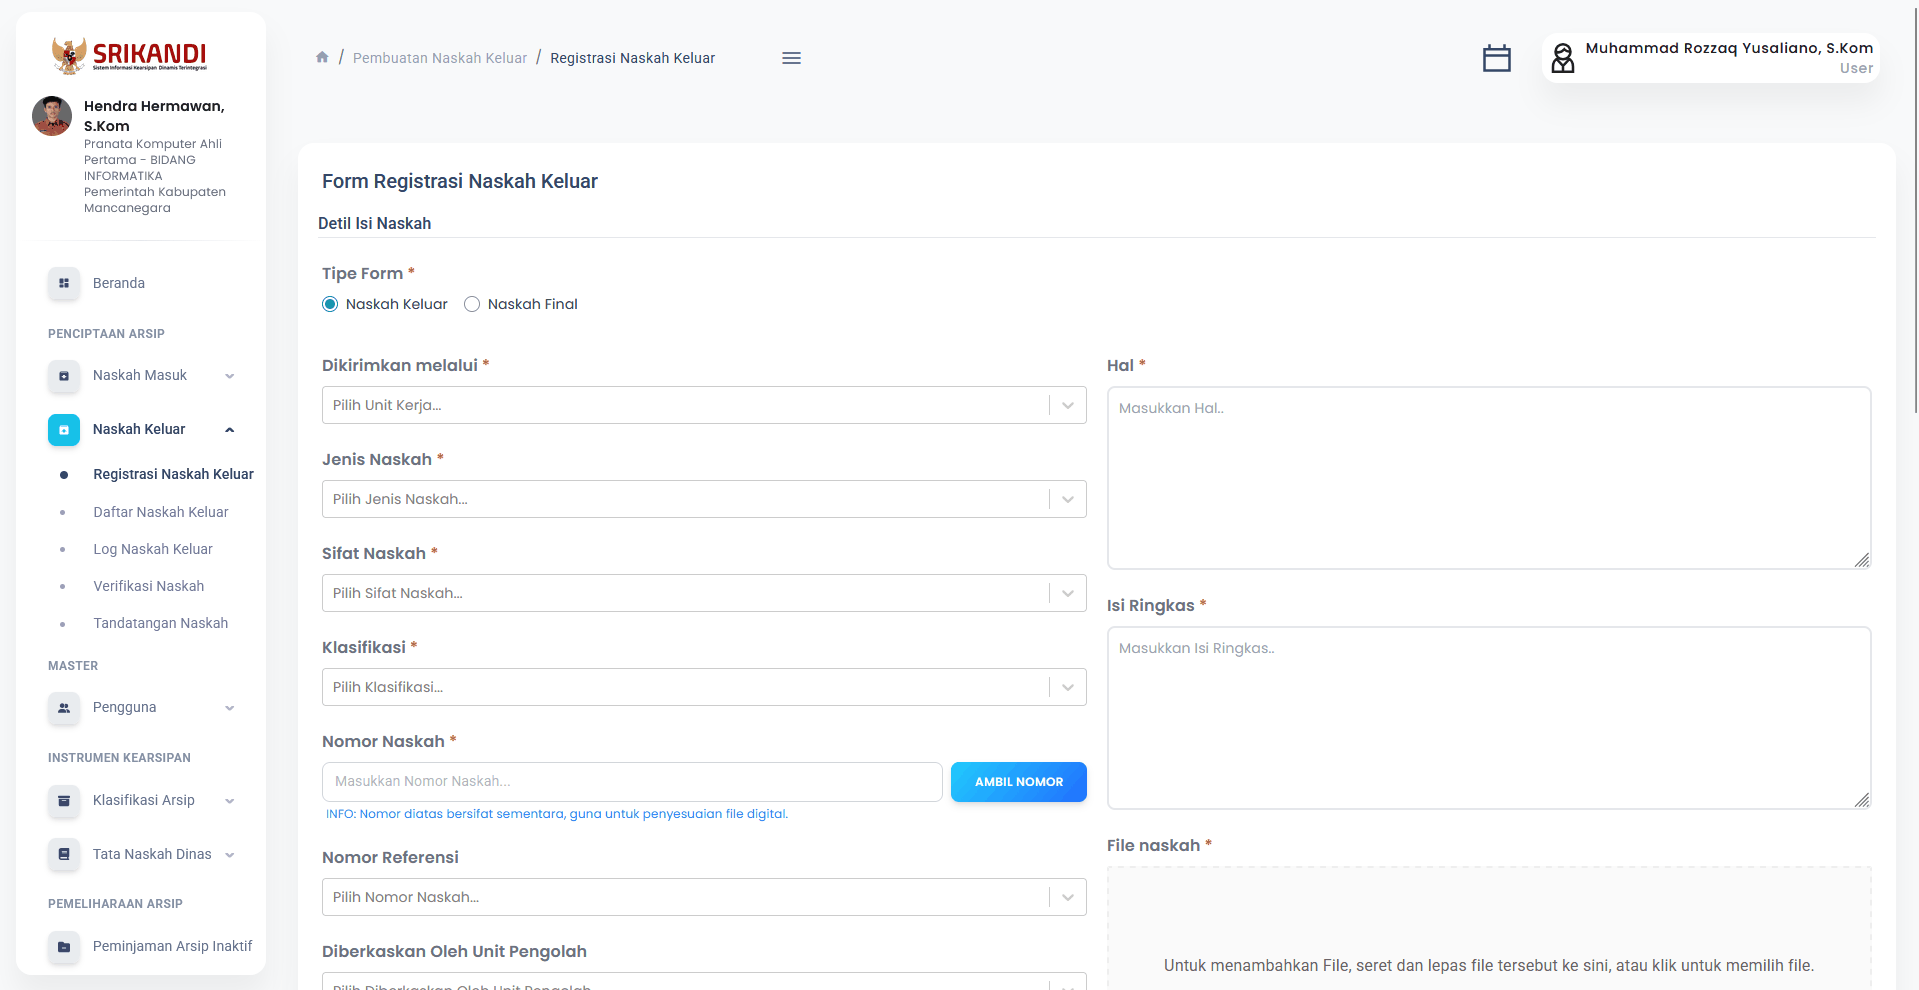This screenshot has width=1919, height=990.
Task: Click the Naskah Keluar sidebar icon
Action: point(64,430)
